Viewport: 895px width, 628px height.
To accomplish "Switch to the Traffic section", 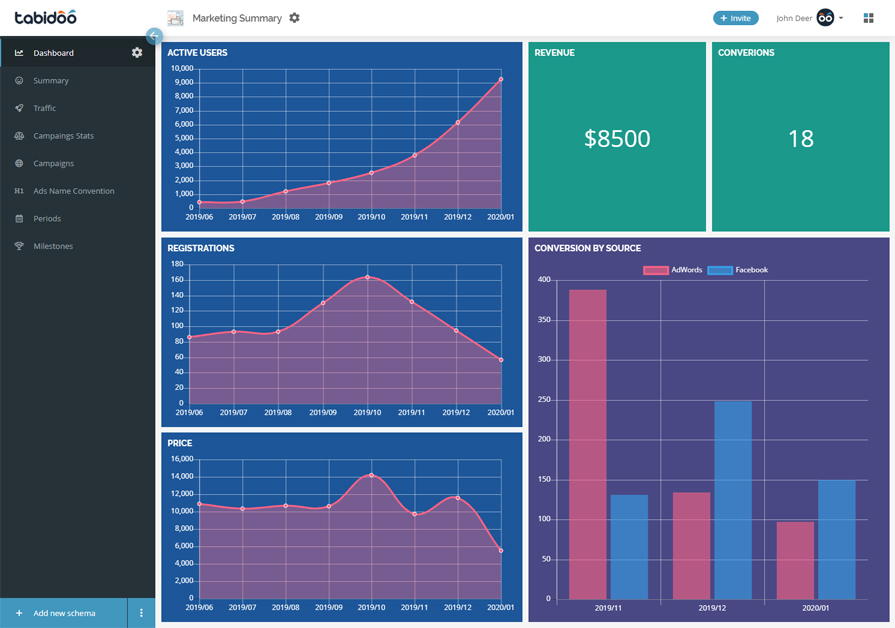I will [x=47, y=108].
